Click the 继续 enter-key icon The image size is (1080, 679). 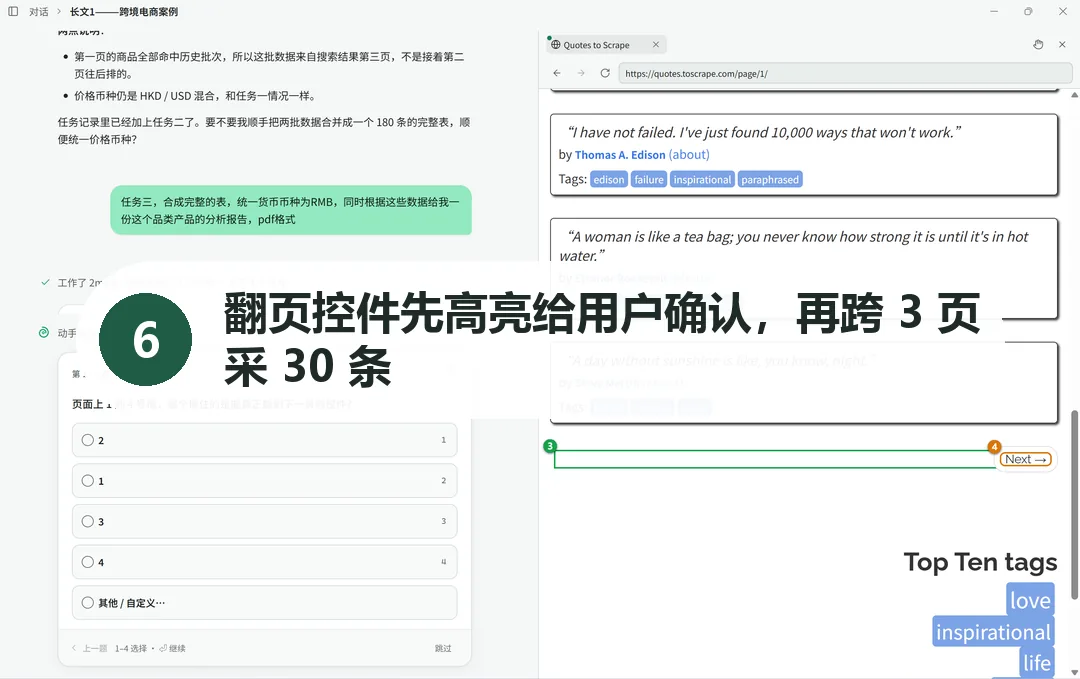163,648
